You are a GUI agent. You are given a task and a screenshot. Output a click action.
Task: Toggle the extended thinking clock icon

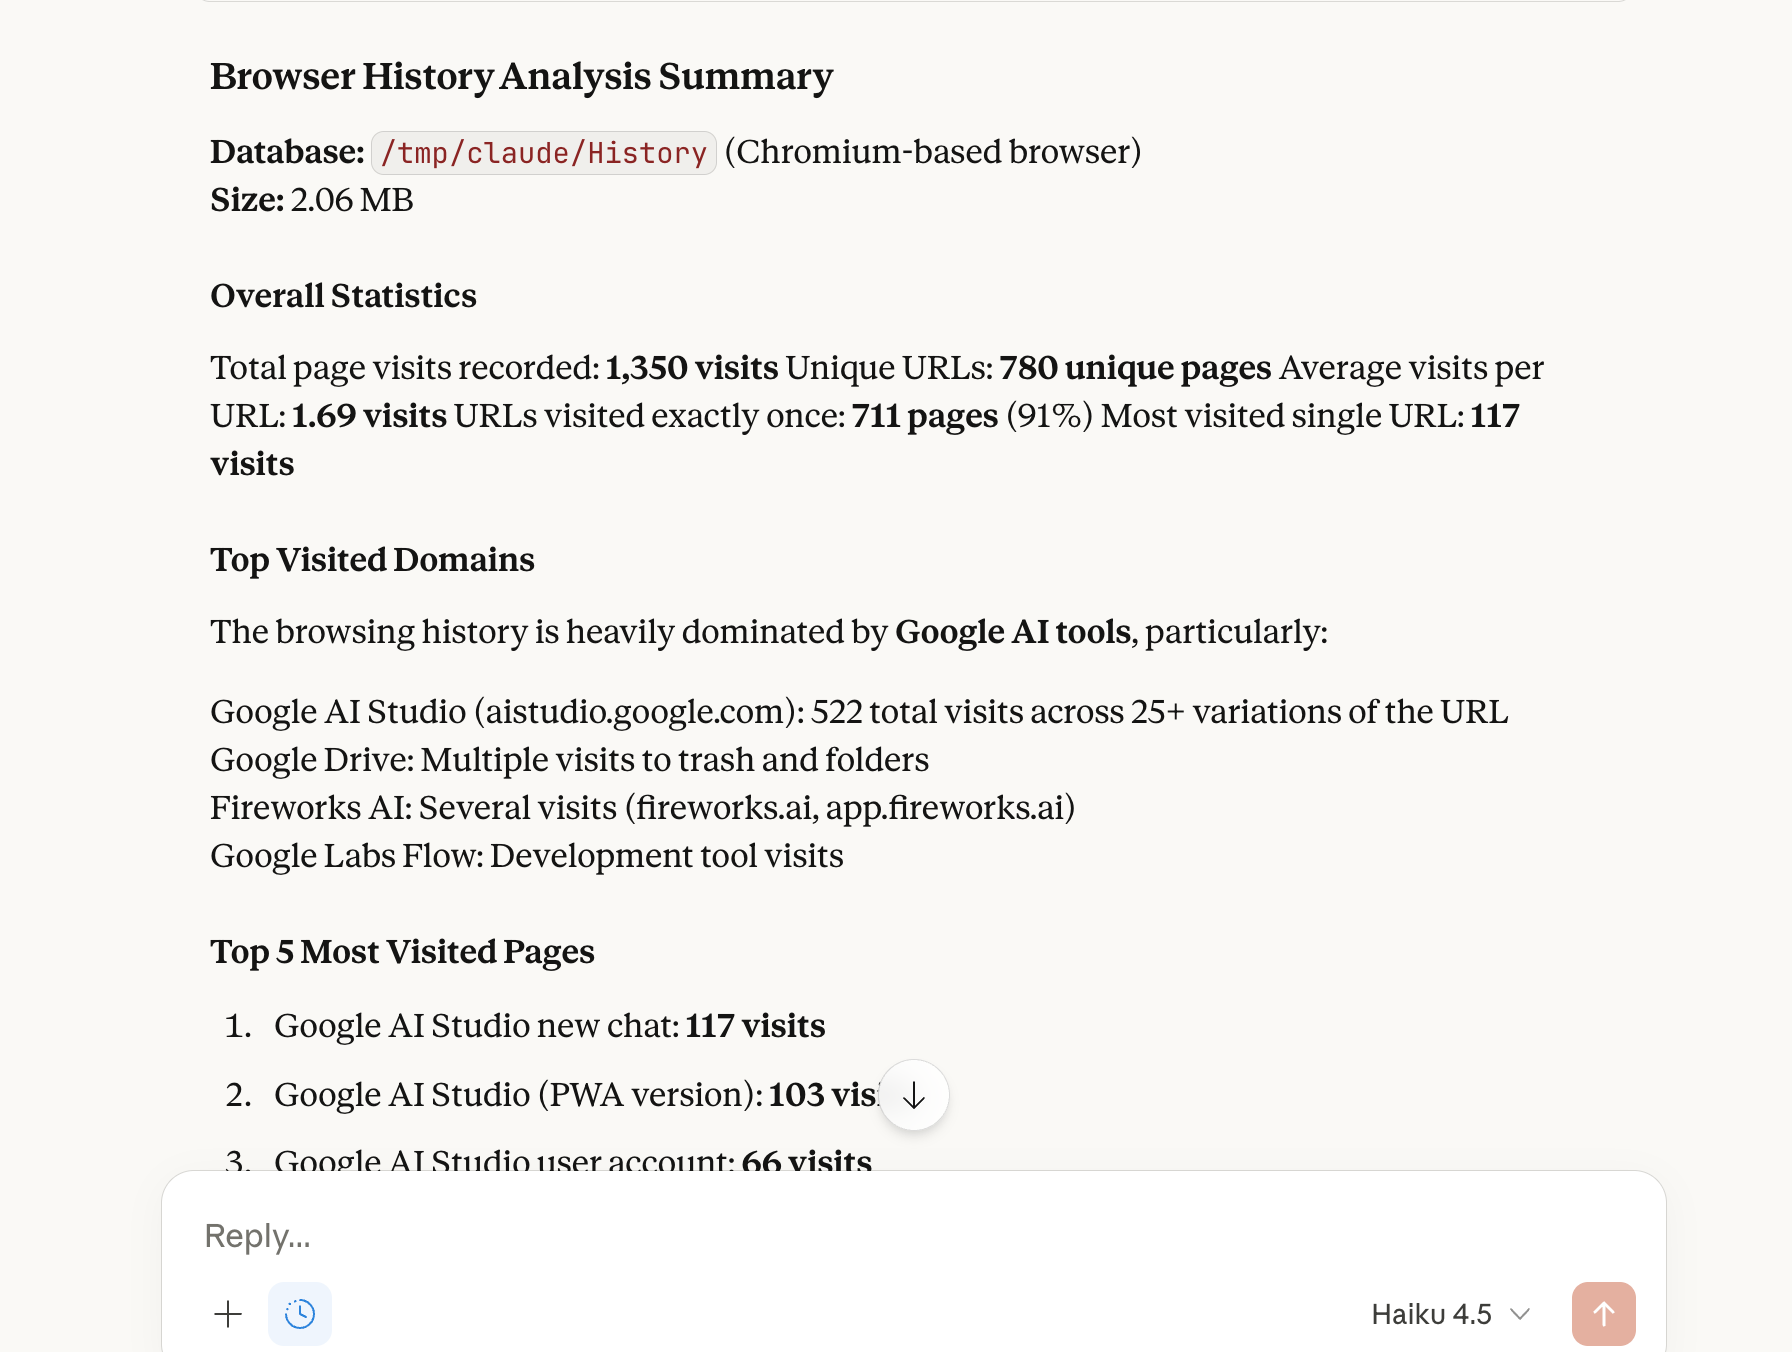click(x=299, y=1313)
